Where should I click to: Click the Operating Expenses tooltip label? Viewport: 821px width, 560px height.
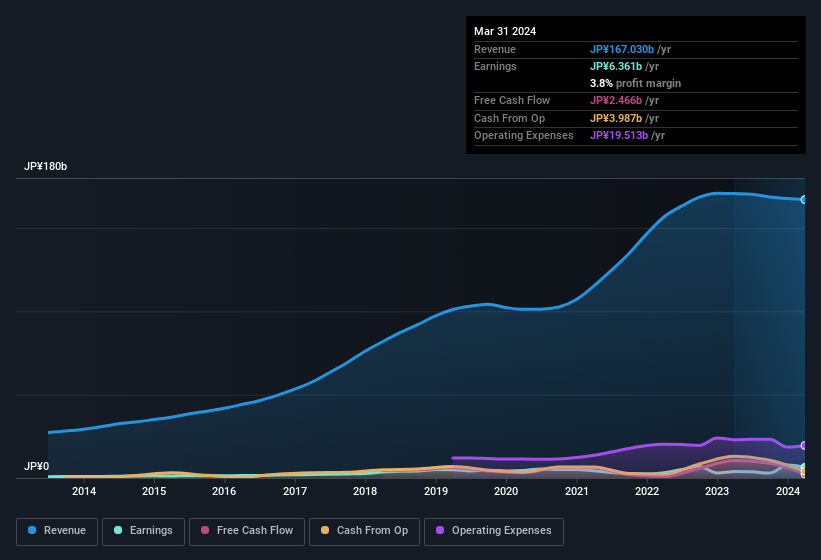point(524,136)
